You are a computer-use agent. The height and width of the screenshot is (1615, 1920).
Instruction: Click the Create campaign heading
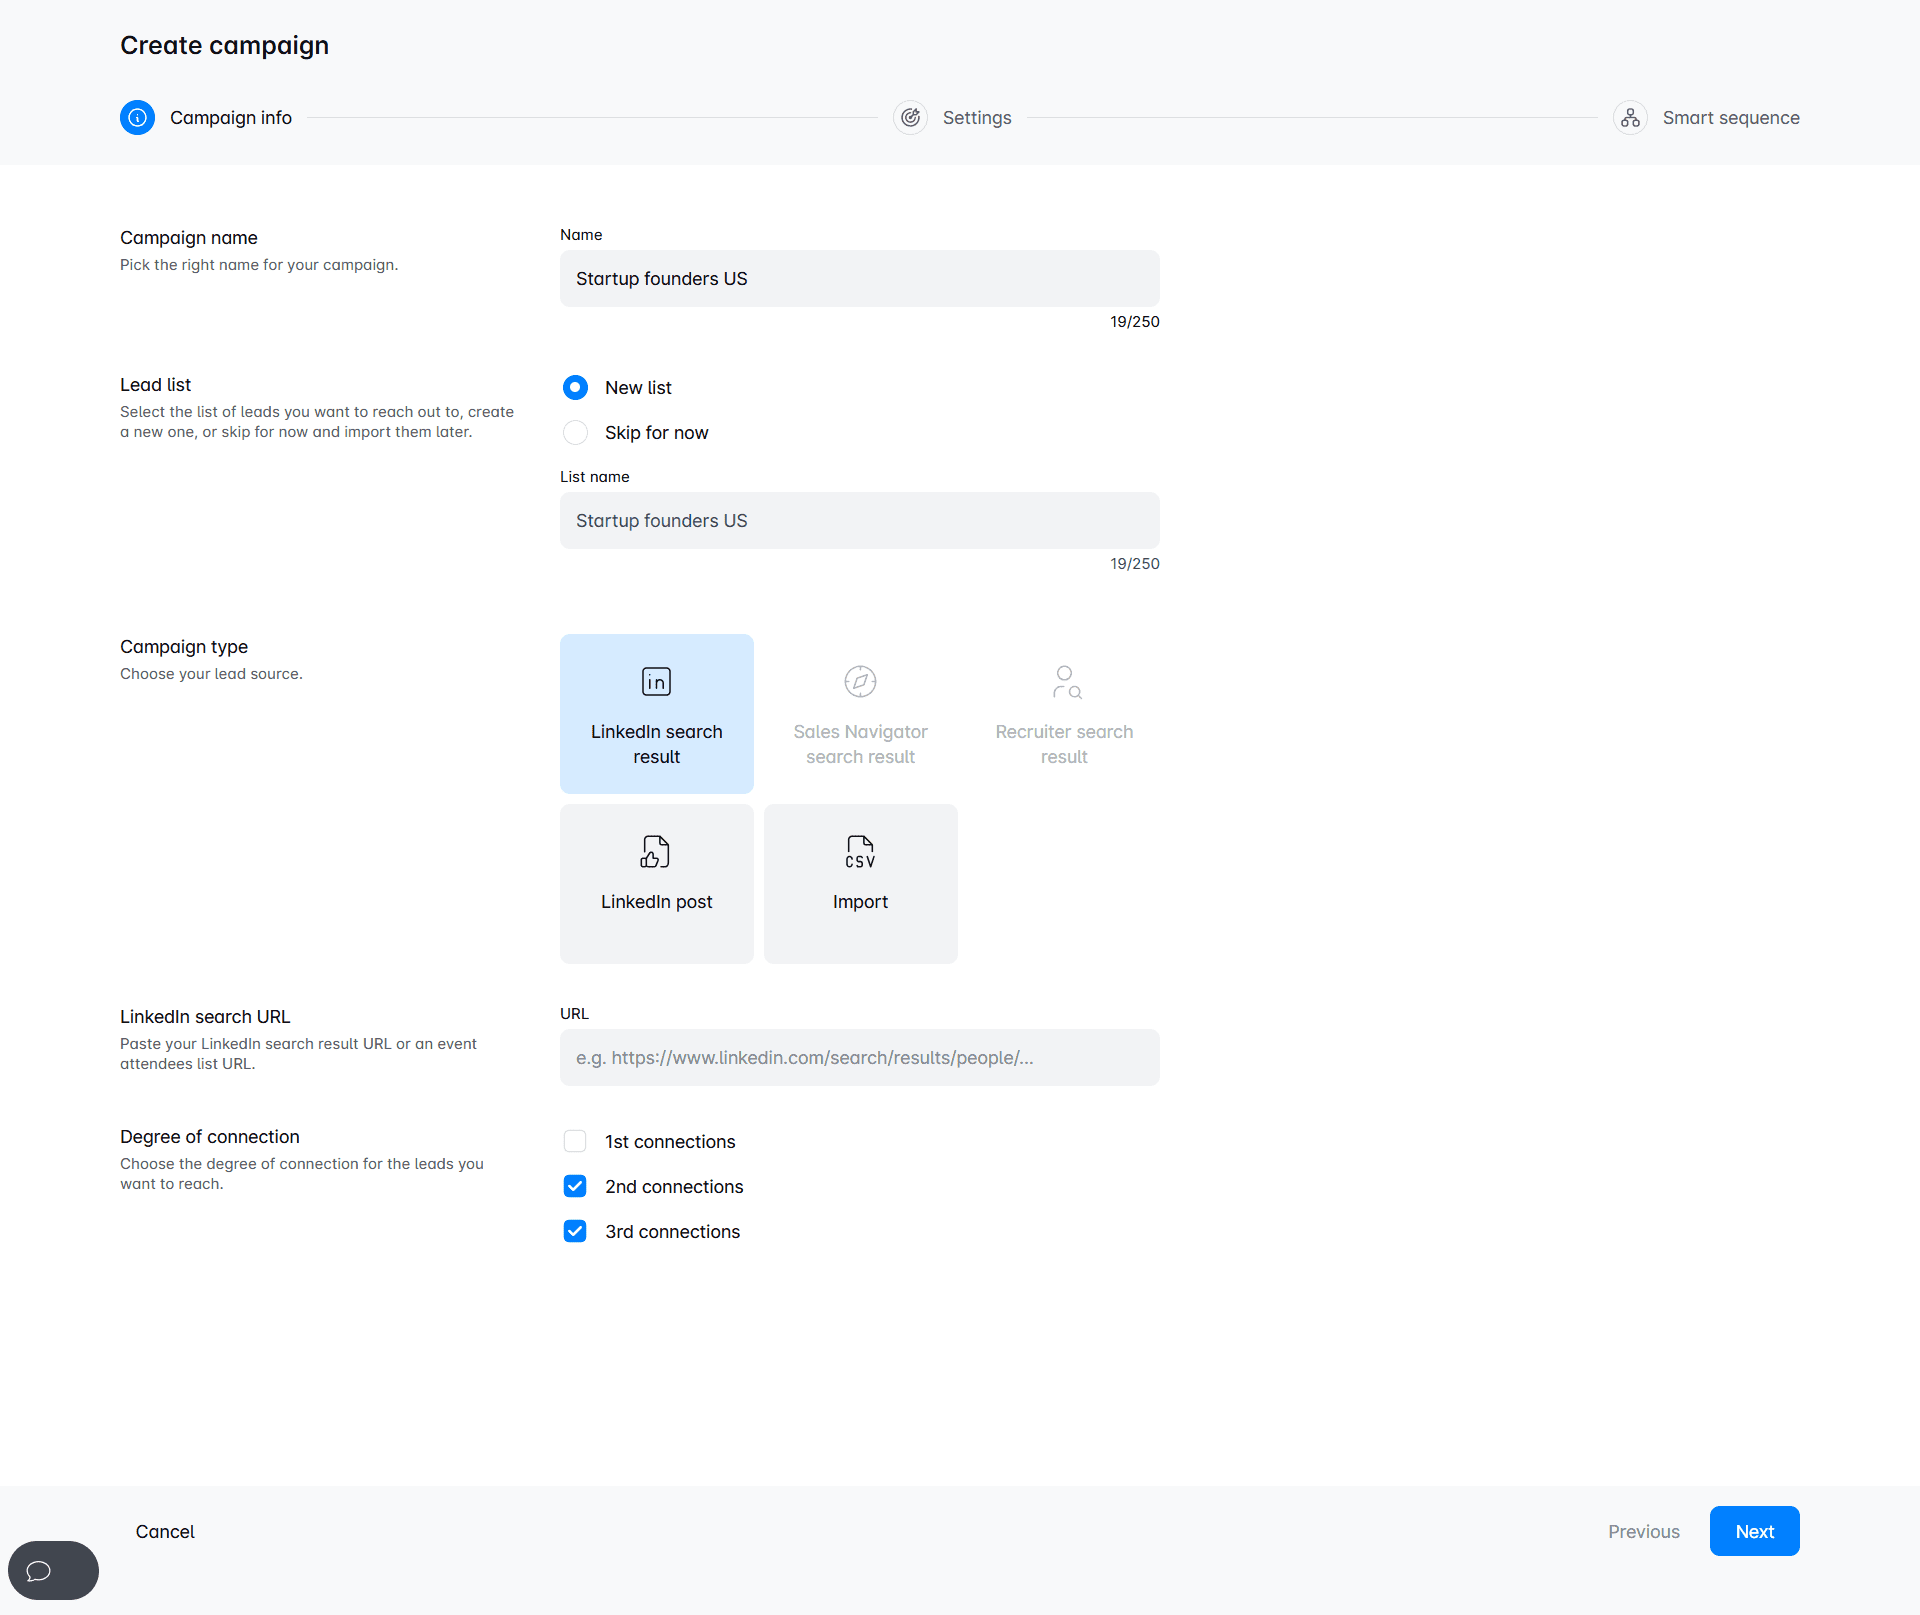(224, 46)
